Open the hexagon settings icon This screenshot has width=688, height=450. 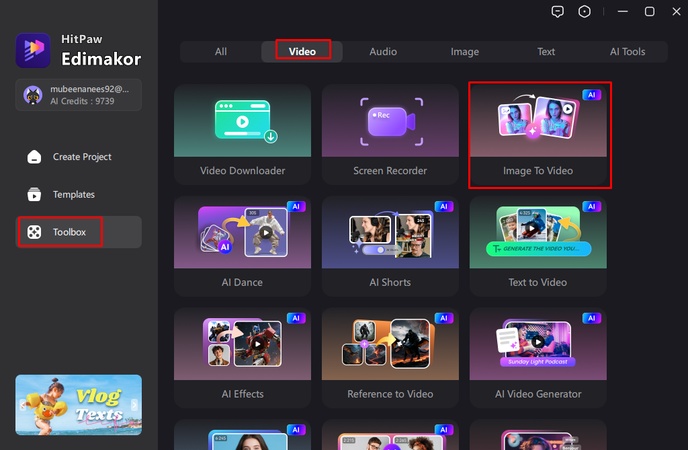tap(584, 11)
